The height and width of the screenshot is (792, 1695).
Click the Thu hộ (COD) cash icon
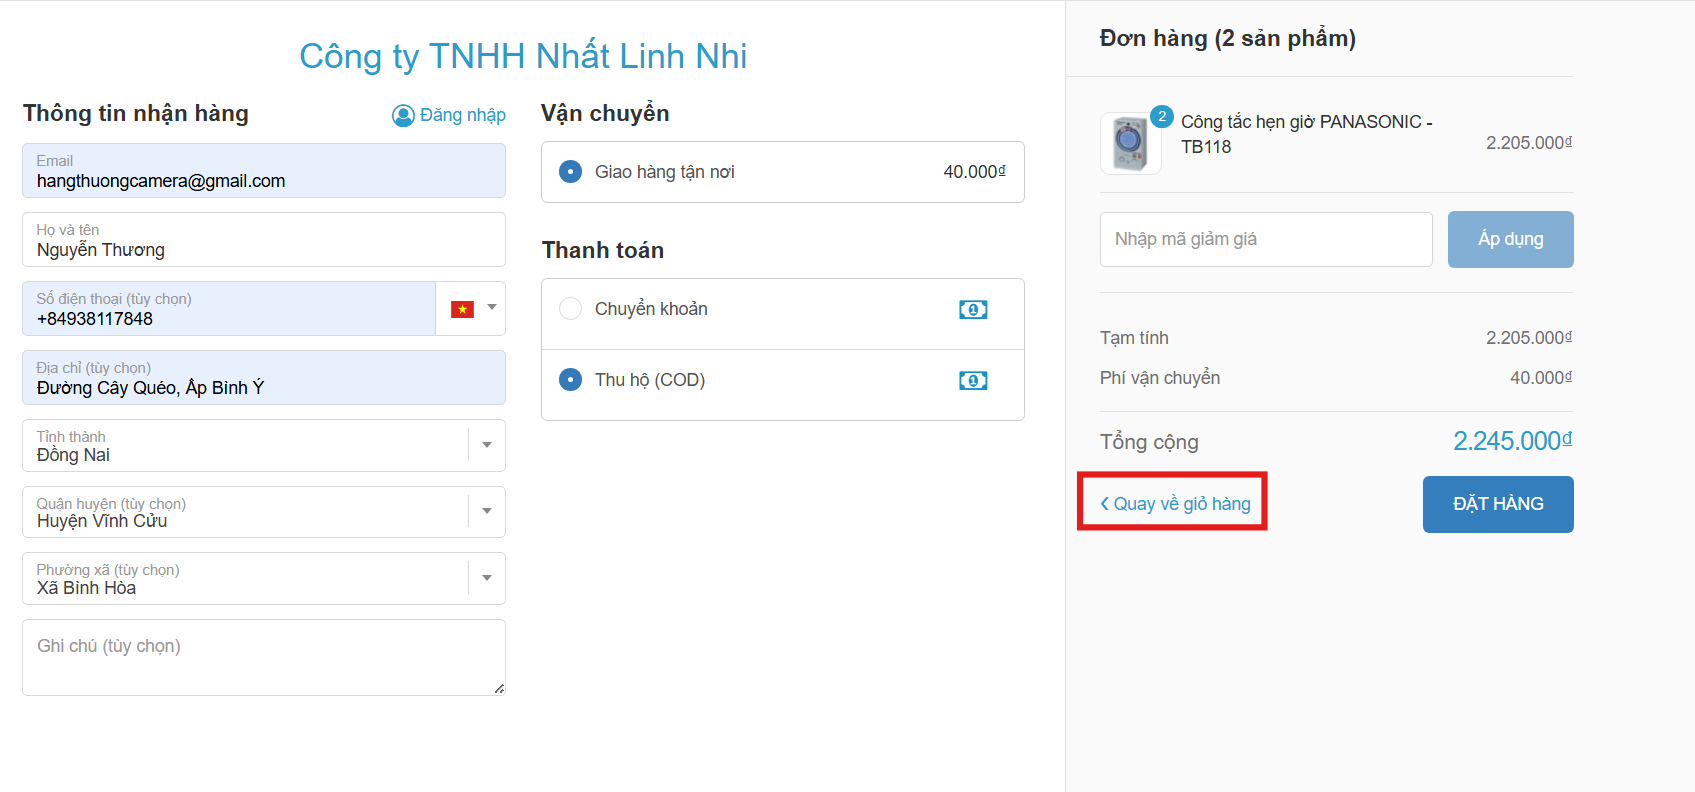(x=973, y=381)
